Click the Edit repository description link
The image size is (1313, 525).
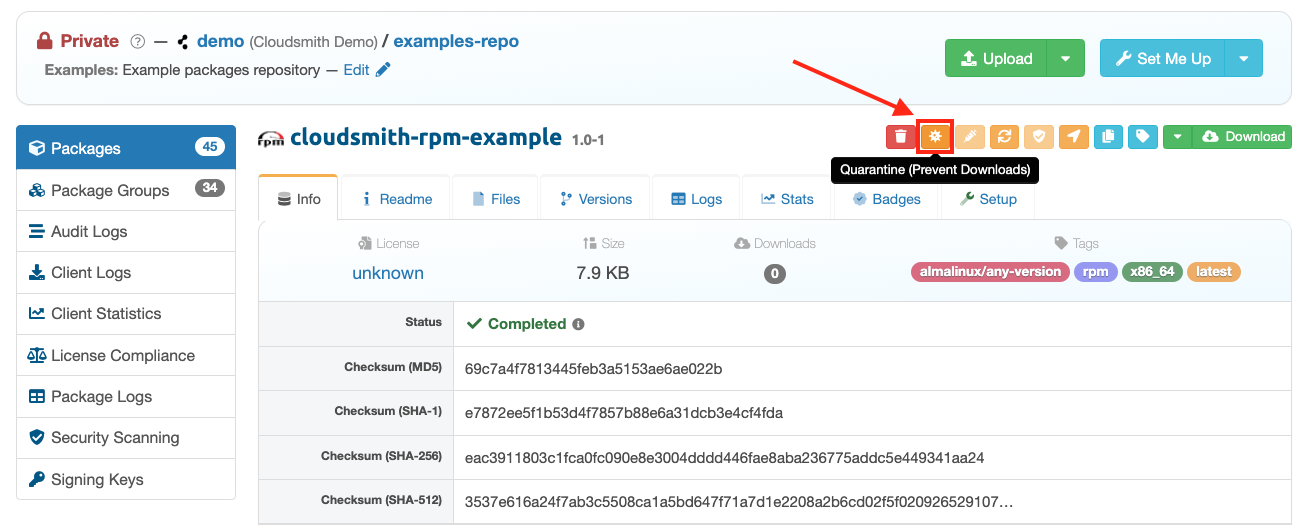[x=356, y=70]
